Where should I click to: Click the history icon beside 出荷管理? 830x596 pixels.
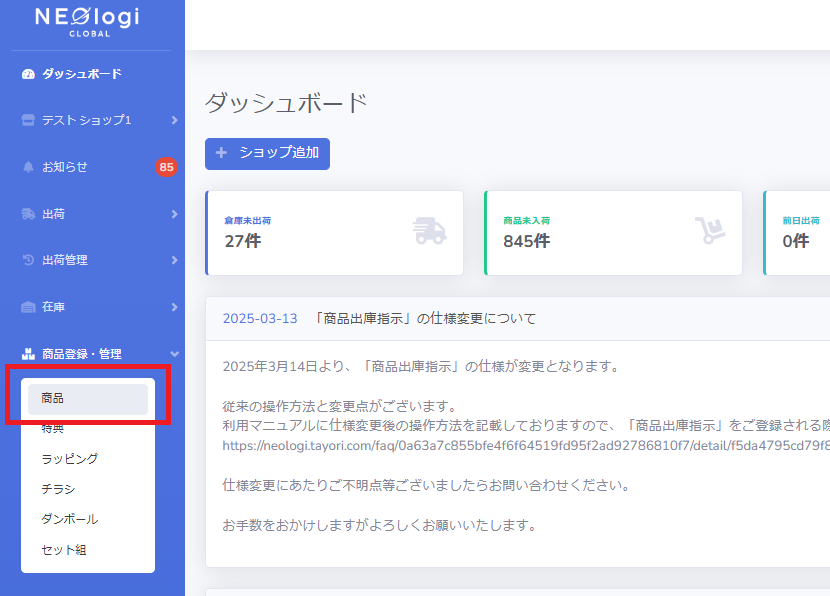pyautogui.click(x=28, y=260)
